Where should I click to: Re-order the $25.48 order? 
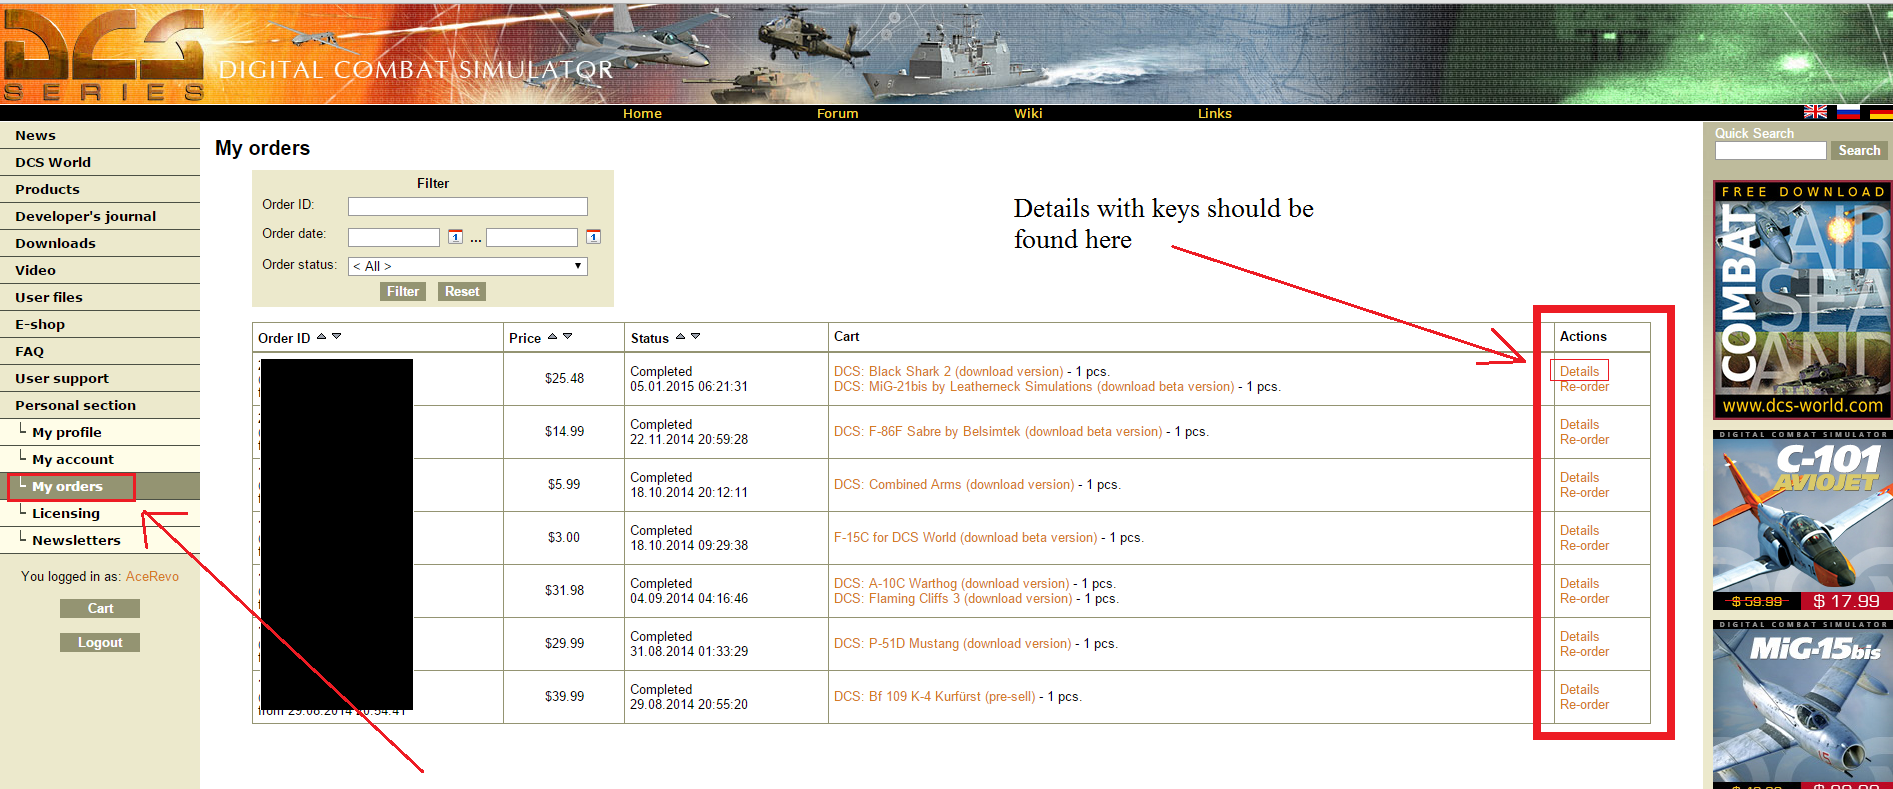pos(1584,387)
